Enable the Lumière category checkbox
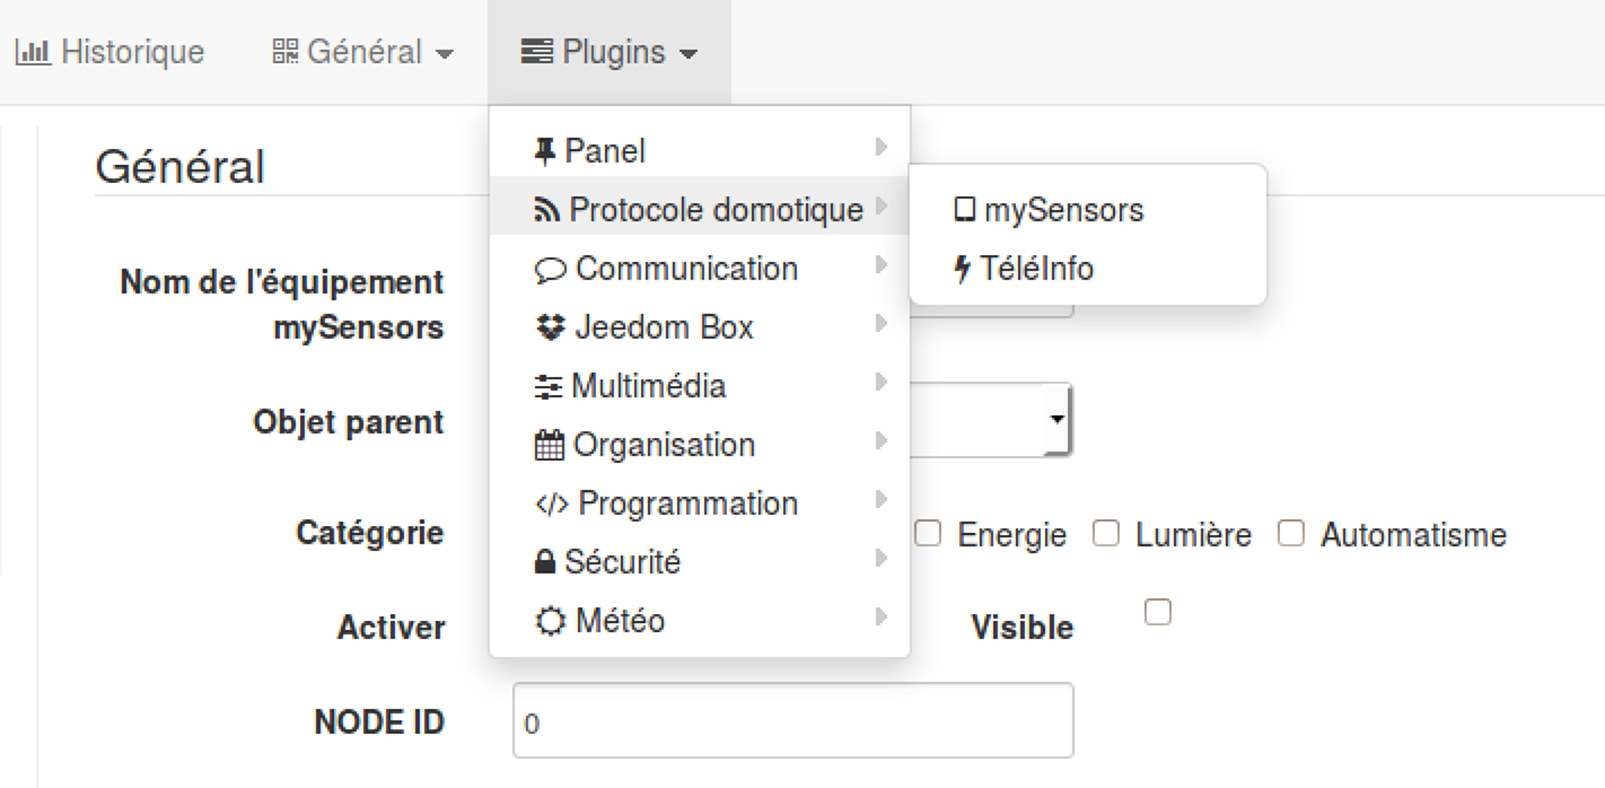The height and width of the screenshot is (788, 1605). click(1106, 534)
